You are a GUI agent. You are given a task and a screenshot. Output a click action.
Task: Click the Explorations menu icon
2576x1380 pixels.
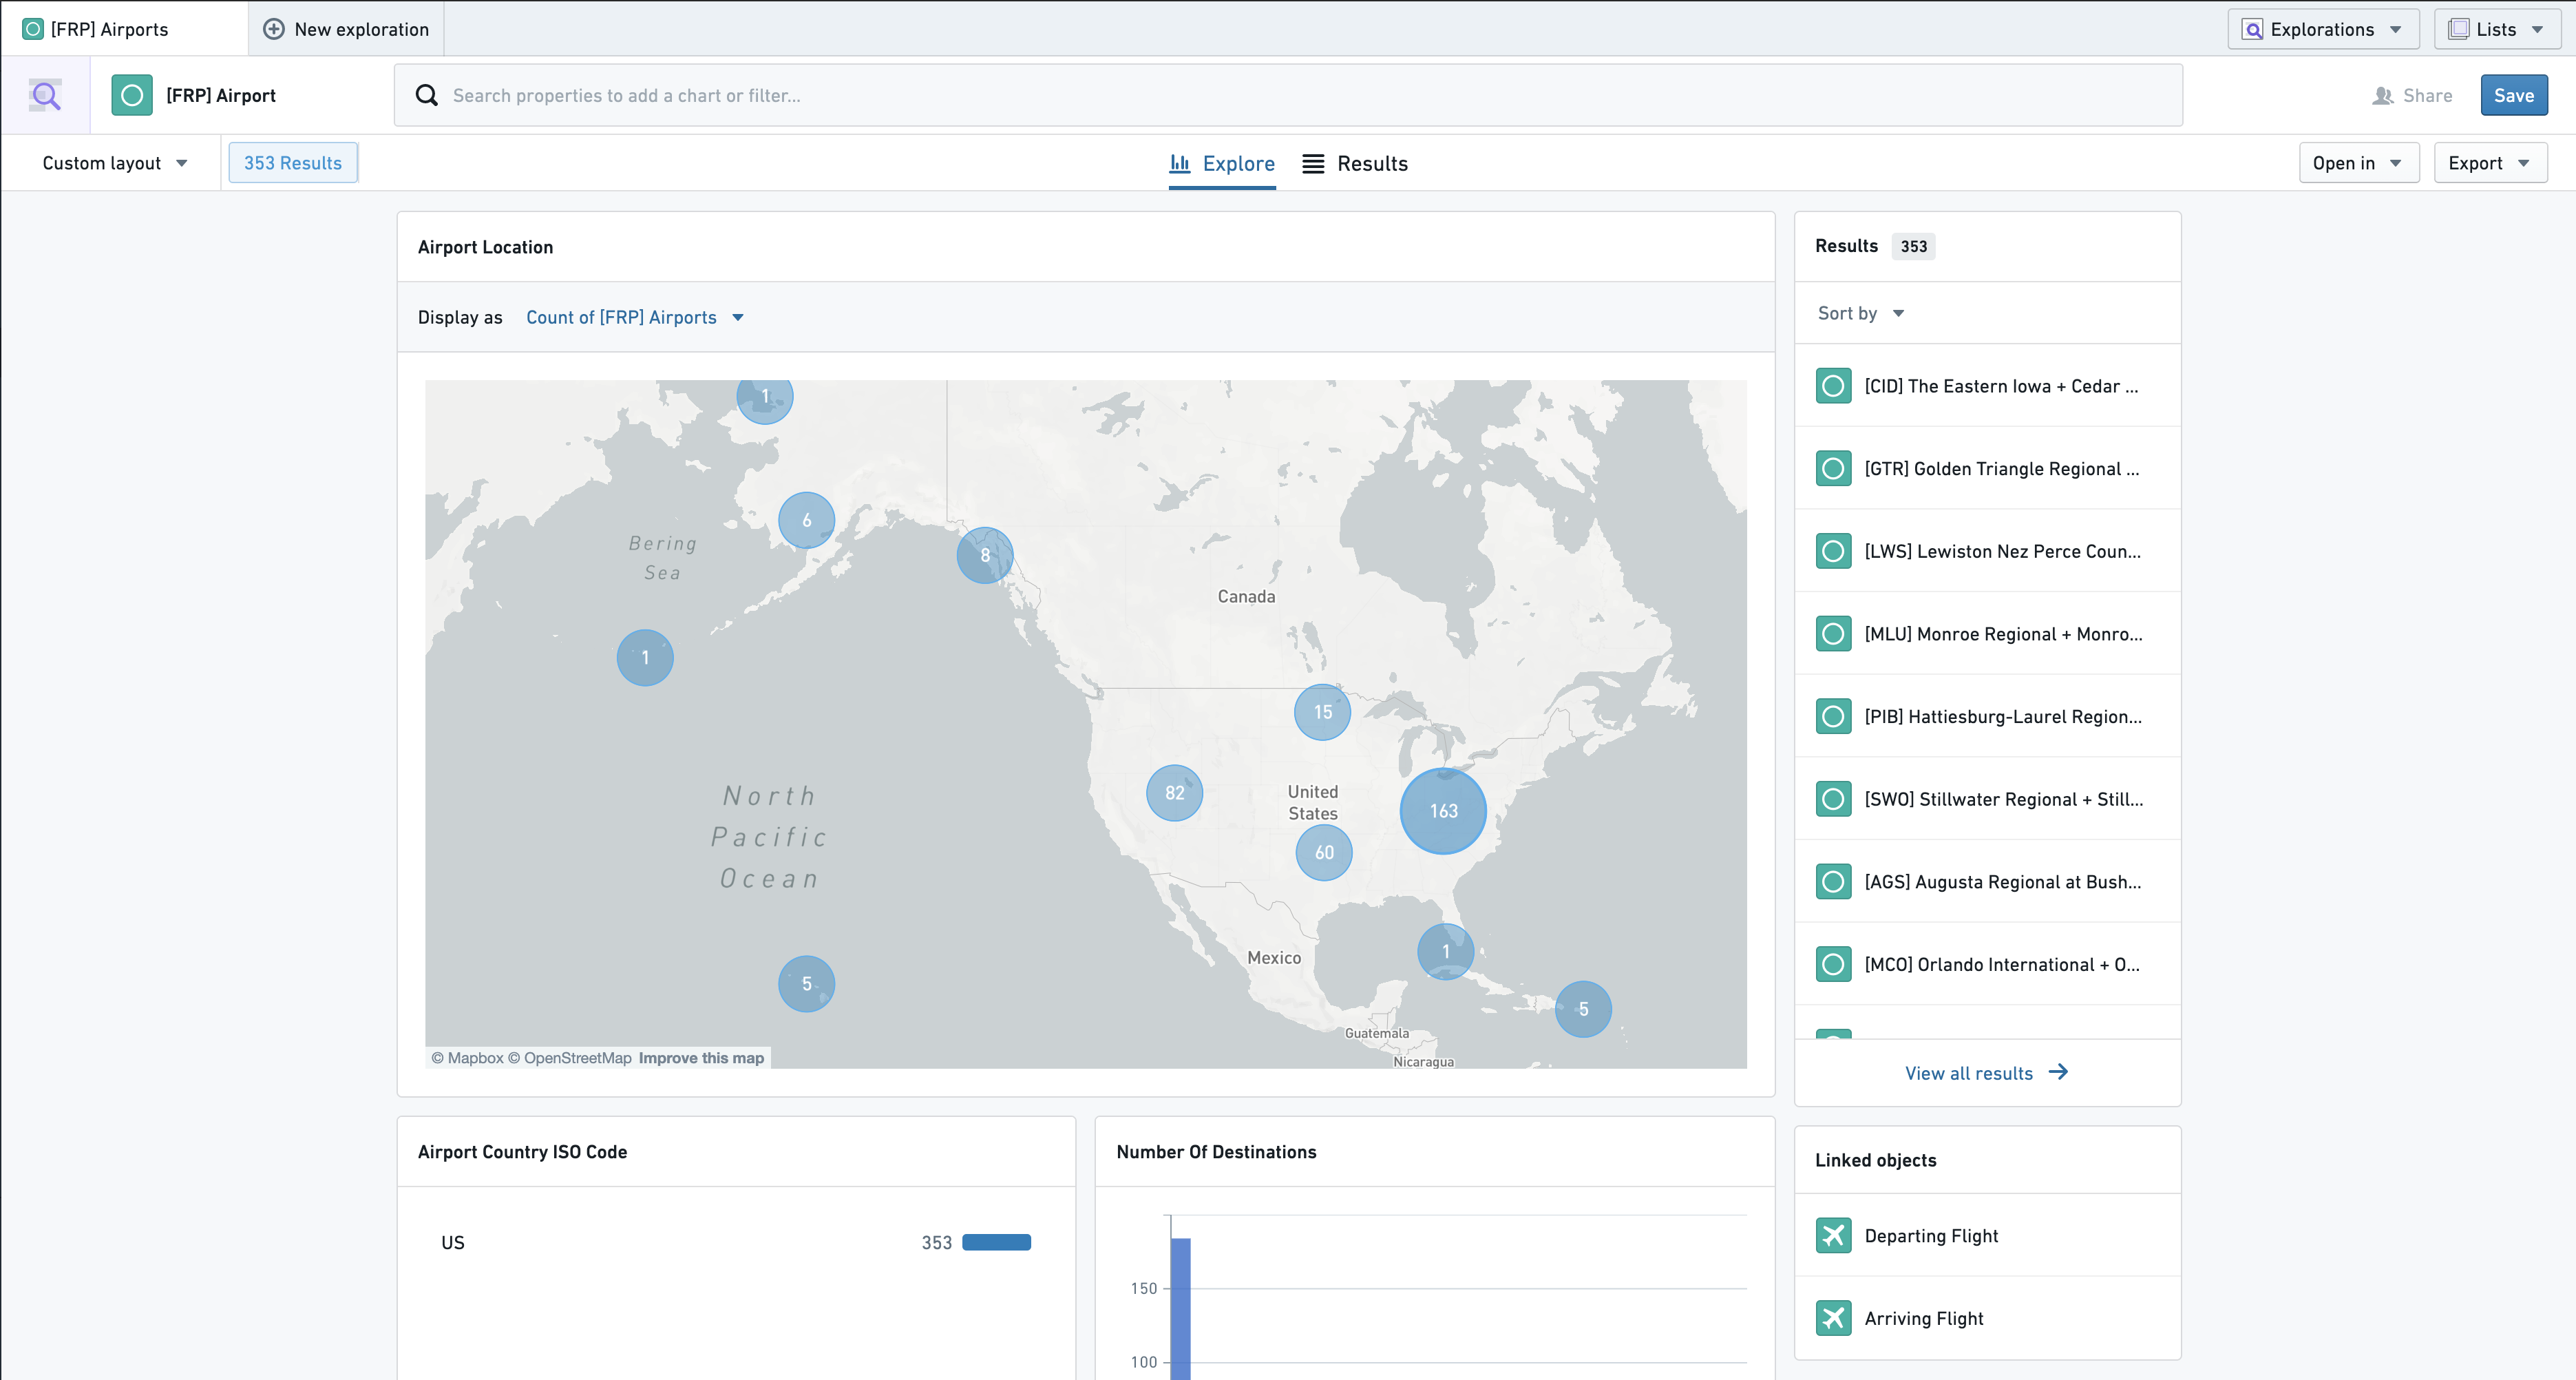click(2252, 28)
